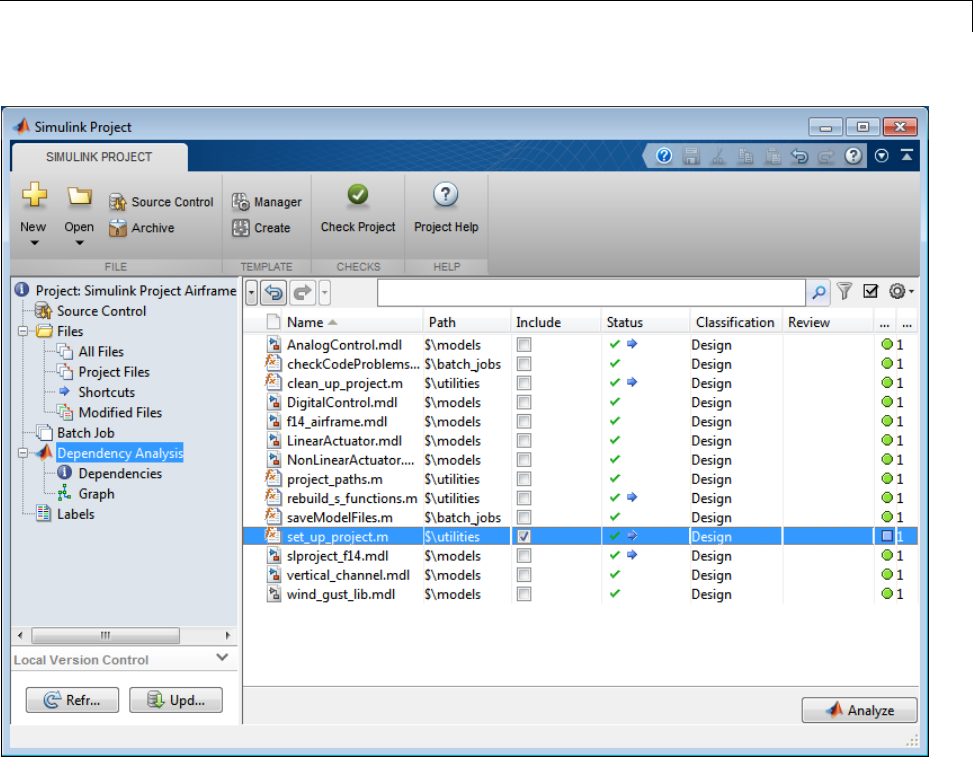Click the filter funnel icon
Screen dimensions: 973x757
[845, 291]
